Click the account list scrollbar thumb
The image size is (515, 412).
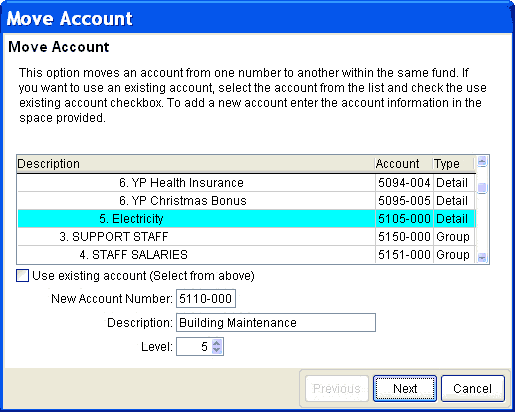(x=482, y=188)
